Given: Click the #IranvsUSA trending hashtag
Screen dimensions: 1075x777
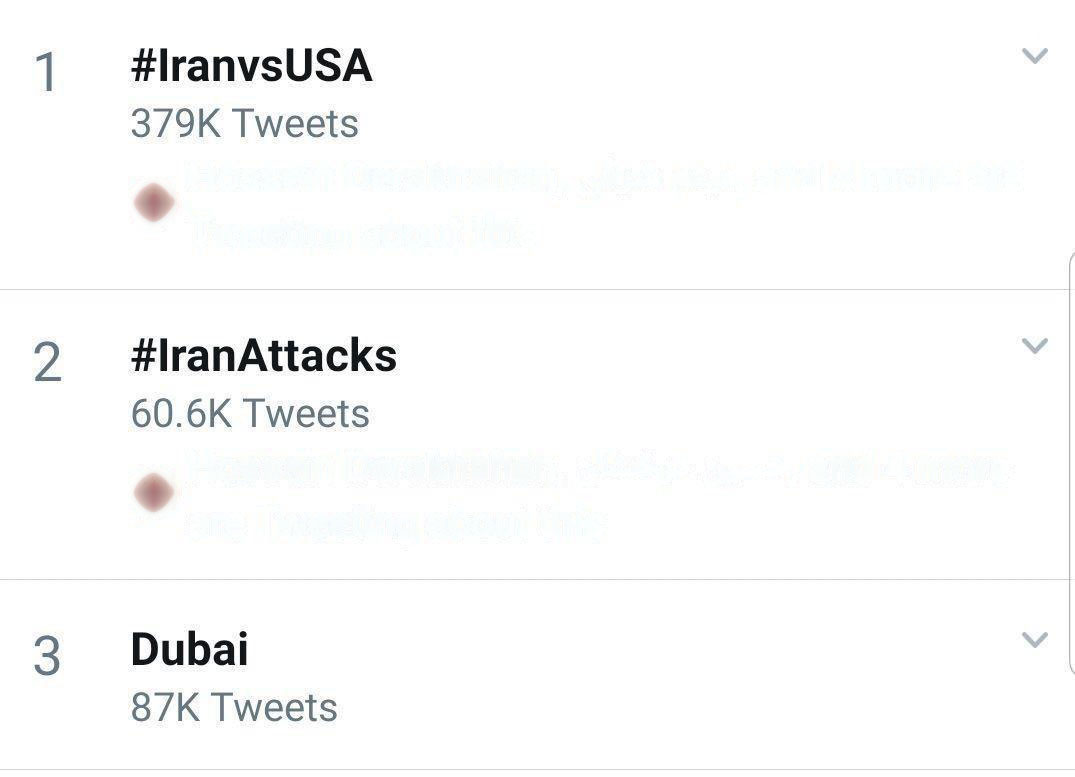Looking at the screenshot, I should [250, 66].
